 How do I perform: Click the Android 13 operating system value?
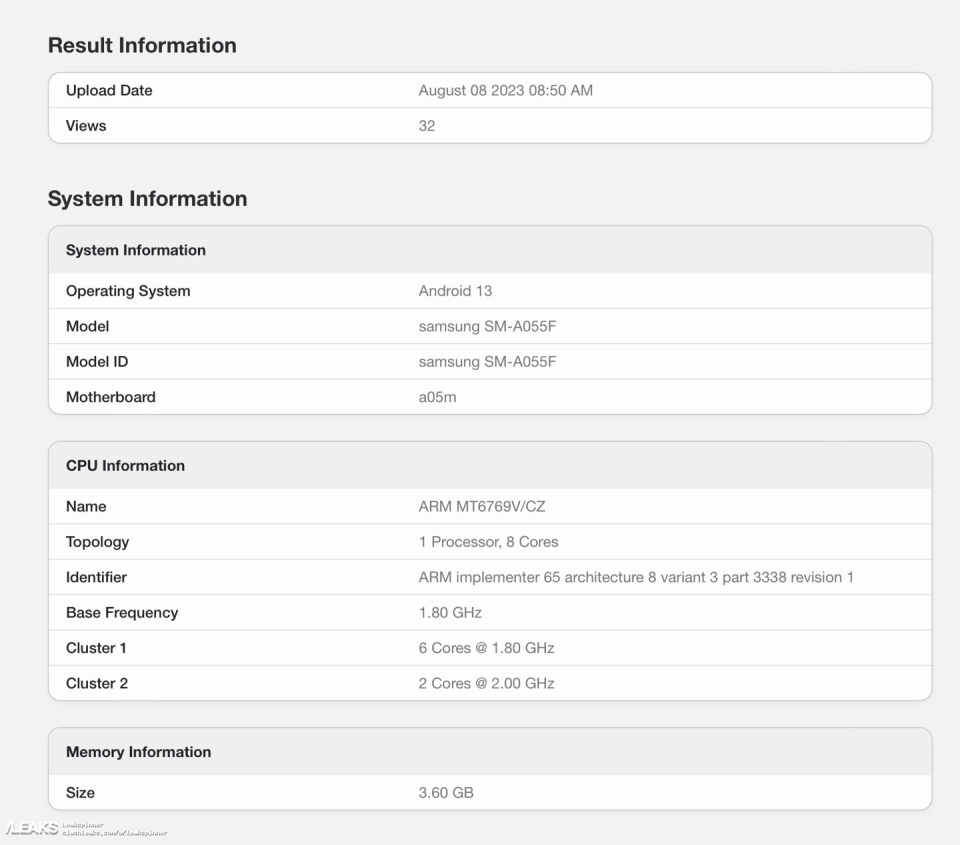click(455, 291)
